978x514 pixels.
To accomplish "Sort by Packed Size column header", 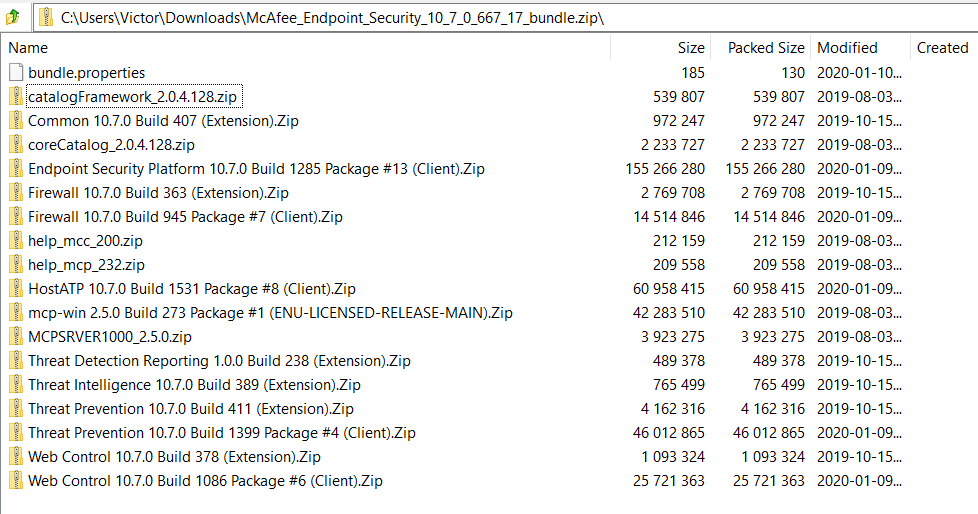I will point(765,48).
